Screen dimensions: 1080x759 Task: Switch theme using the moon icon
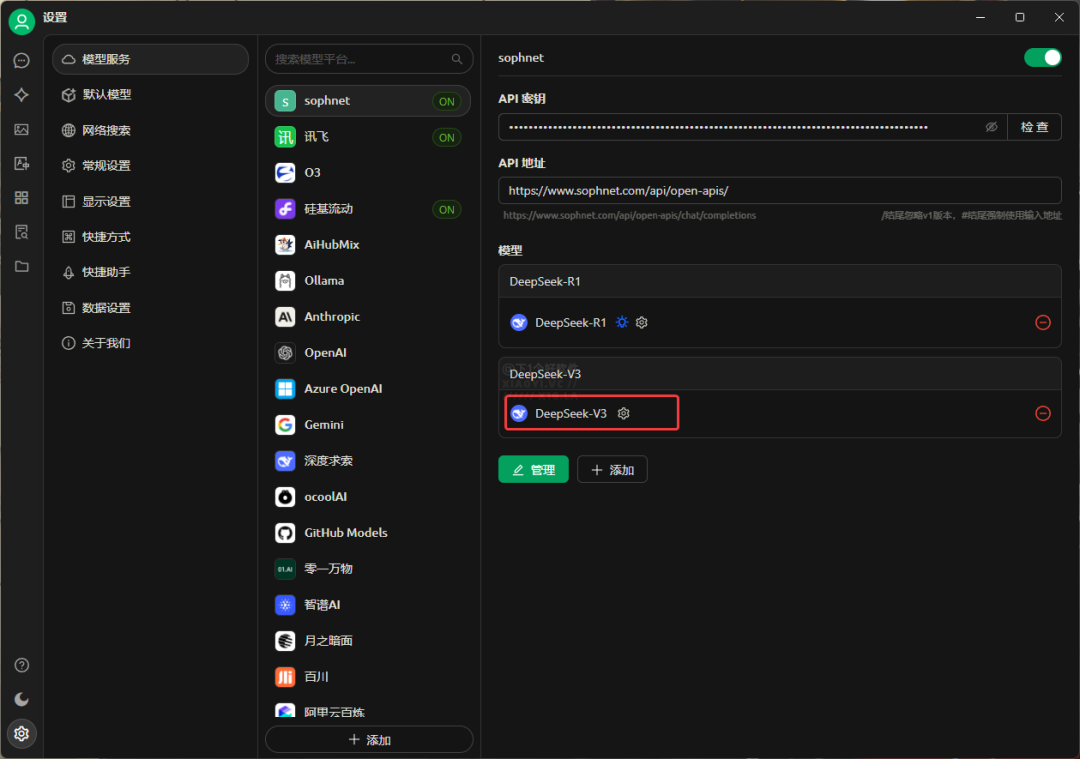coord(21,699)
